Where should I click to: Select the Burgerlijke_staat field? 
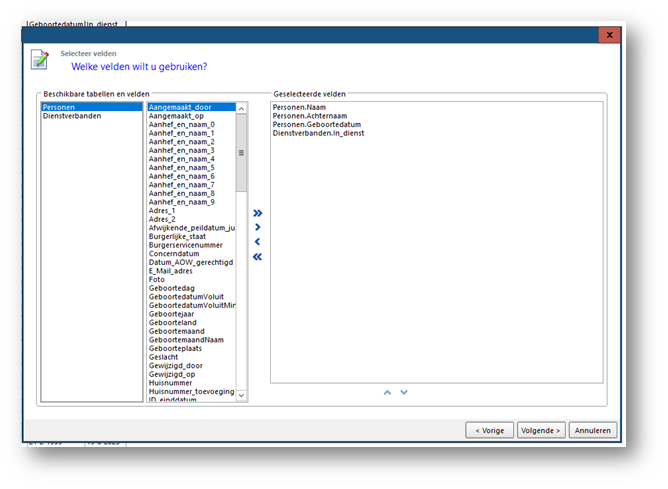click(x=191, y=236)
